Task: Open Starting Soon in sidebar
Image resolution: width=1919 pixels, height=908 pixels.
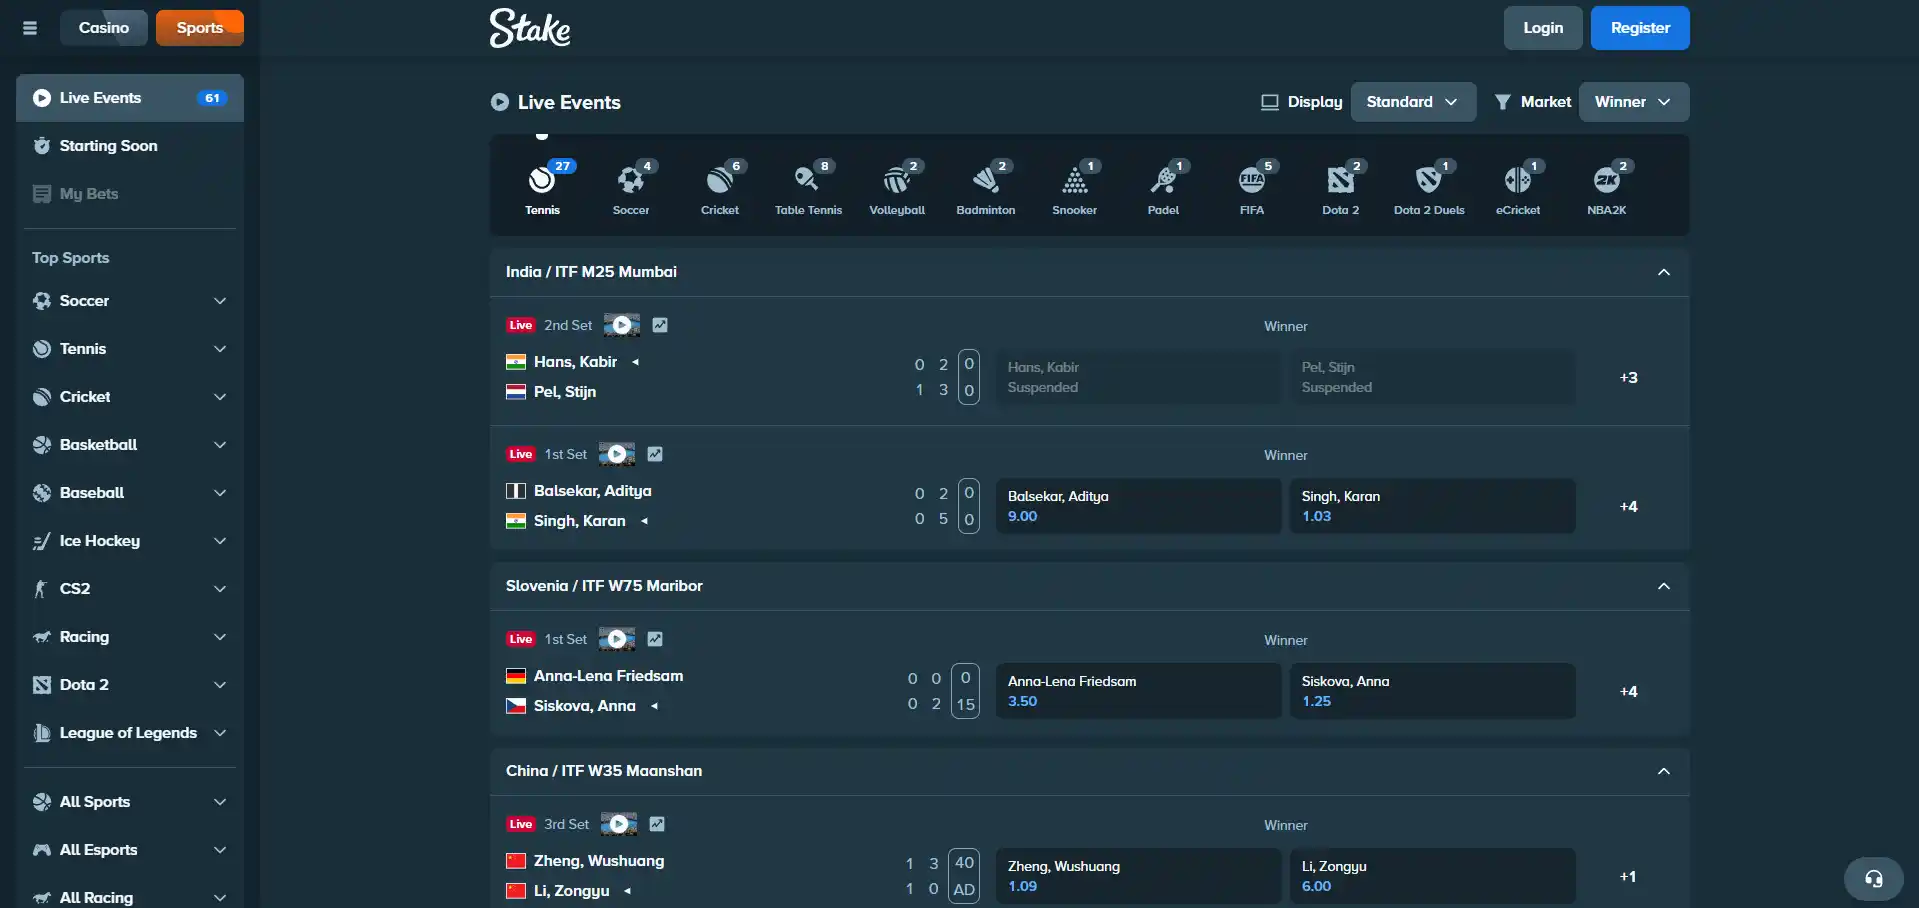Action: pyautogui.click(x=130, y=146)
